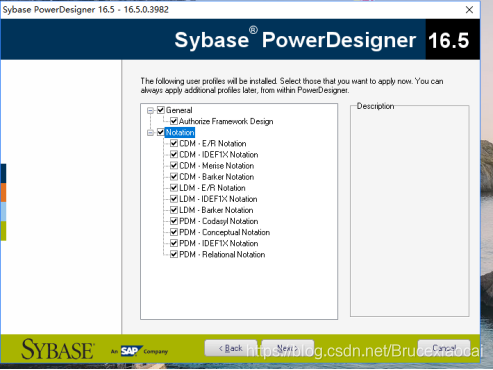Select the CDM - Merise Notation label
The height and width of the screenshot is (370, 493).
pyautogui.click(x=217, y=166)
